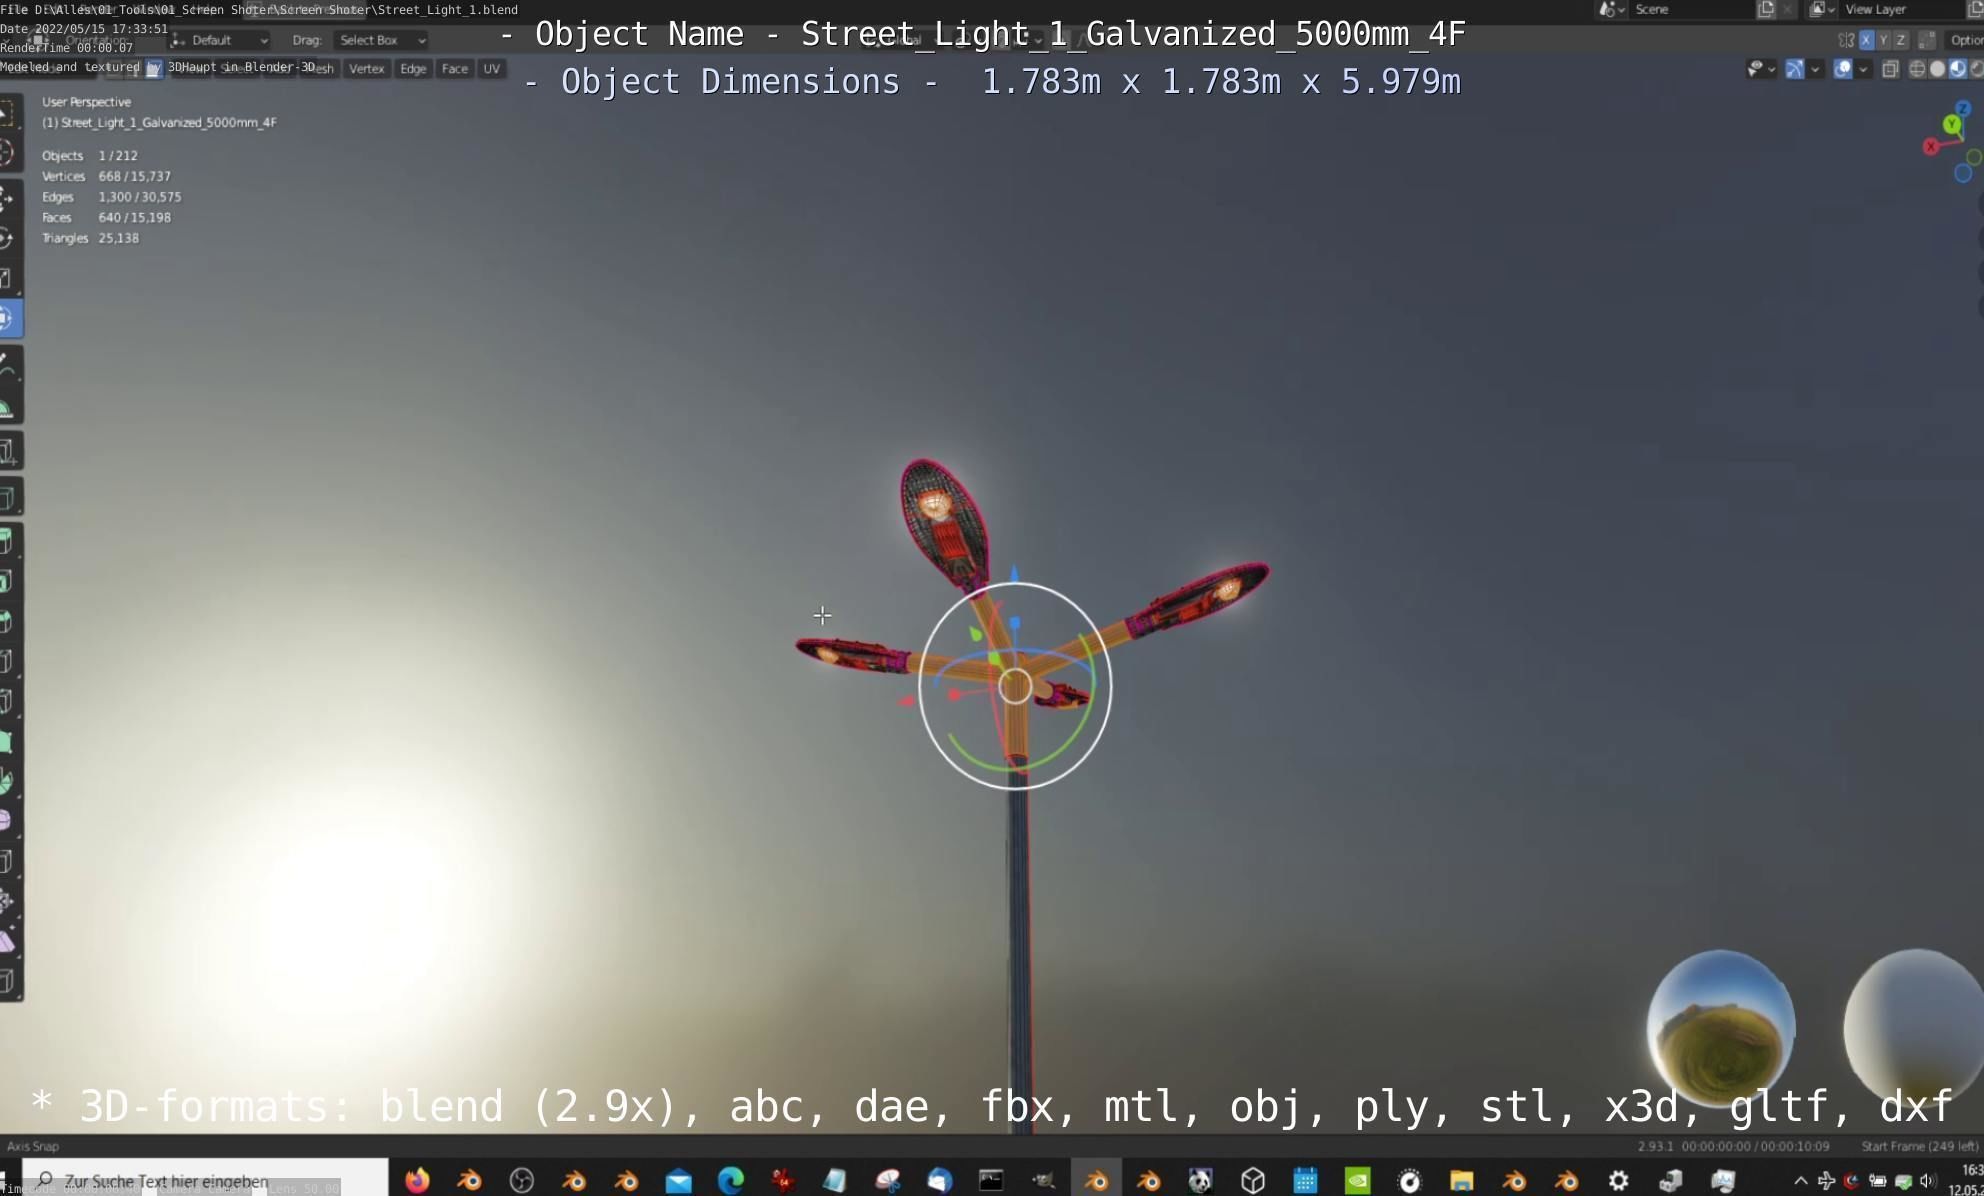Viewport: 1984px width, 1196px height.
Task: Click the blue Z-axis arrow of transform gizmo
Action: coord(1014,573)
